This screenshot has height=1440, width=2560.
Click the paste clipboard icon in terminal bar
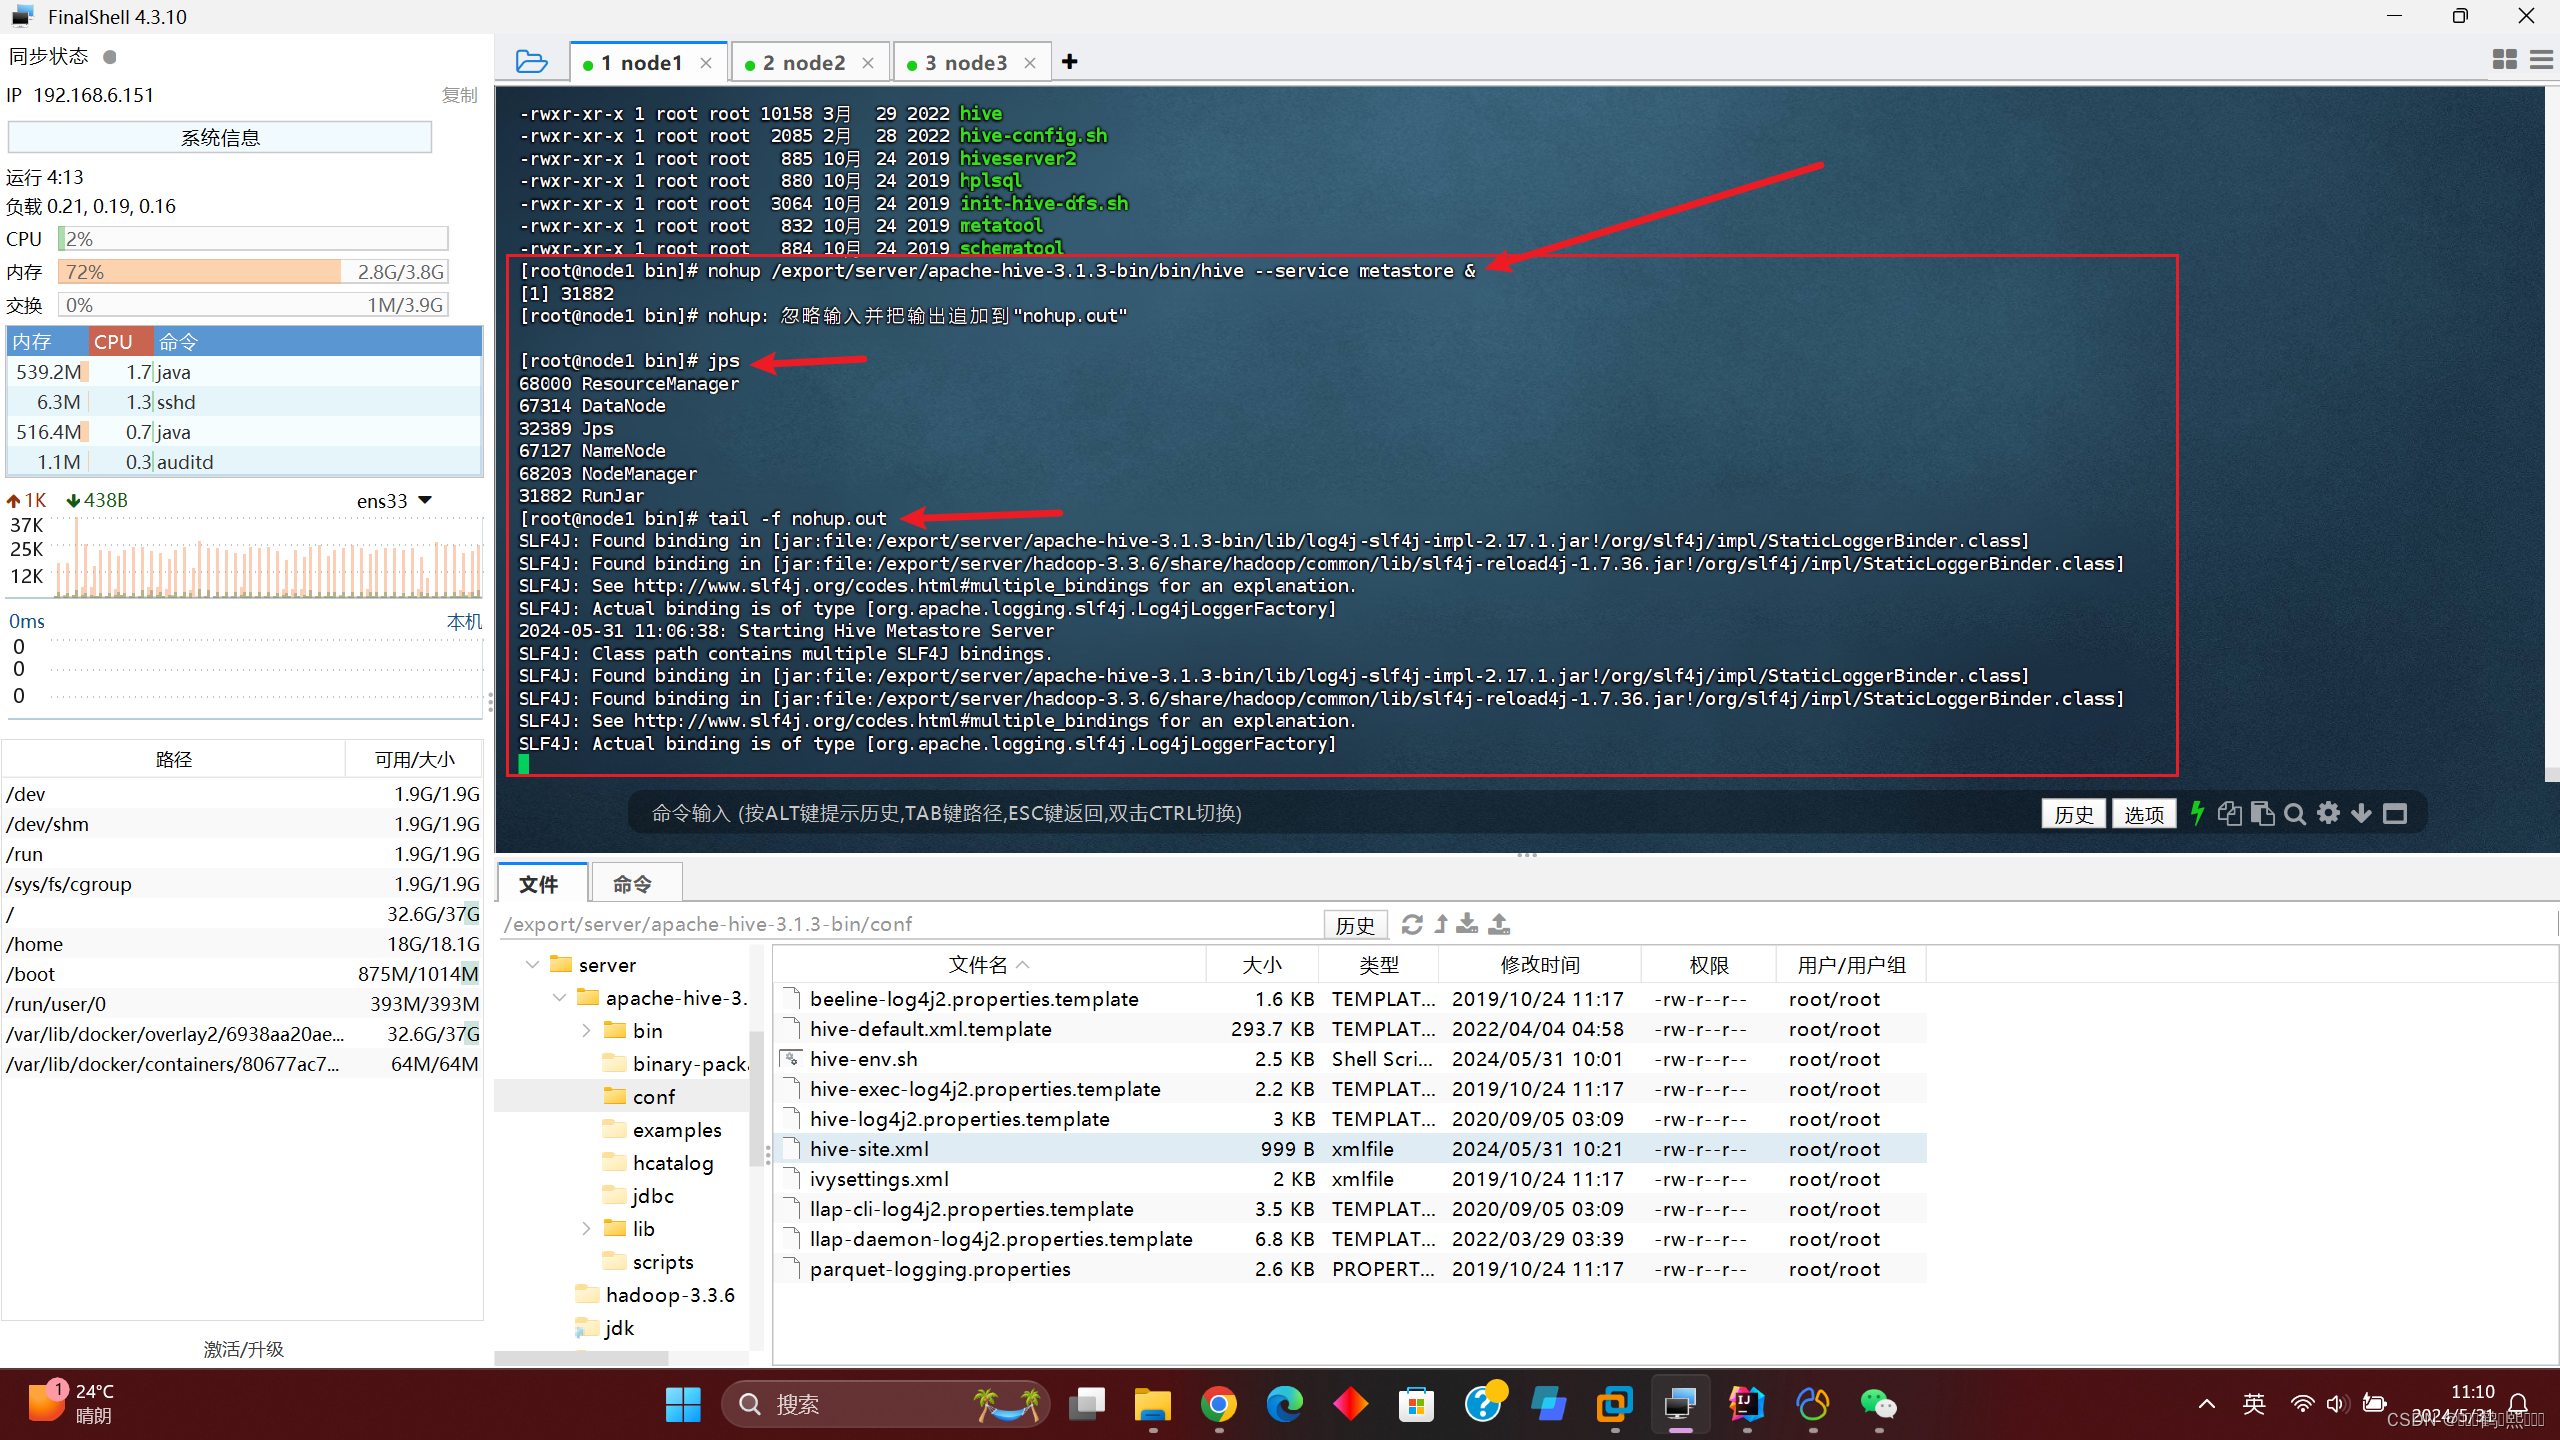pyautogui.click(x=2262, y=814)
